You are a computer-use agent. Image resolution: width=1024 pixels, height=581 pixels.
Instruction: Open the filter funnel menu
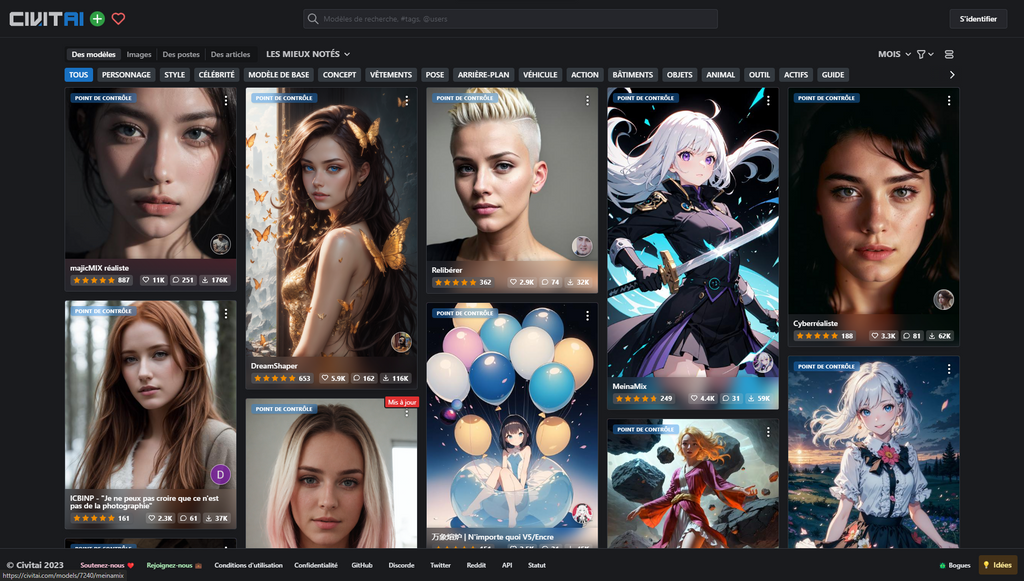(924, 54)
